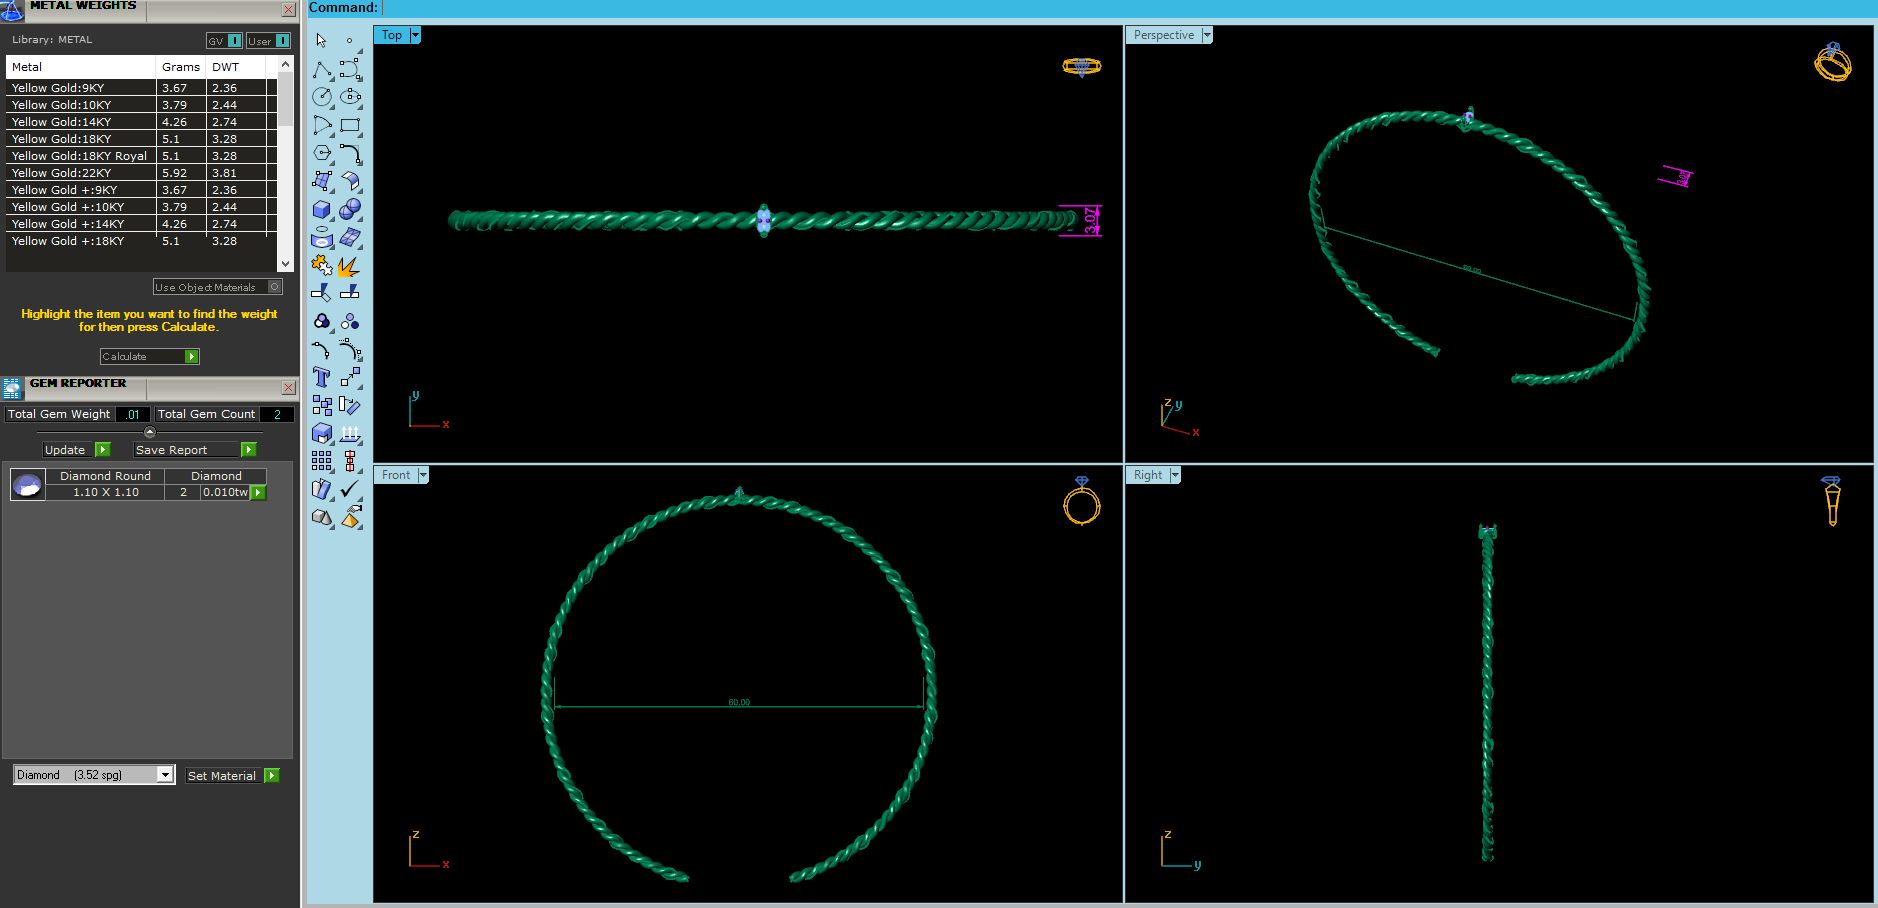This screenshot has width=1878, height=908.
Task: Toggle the User library switch
Action: click(269, 41)
